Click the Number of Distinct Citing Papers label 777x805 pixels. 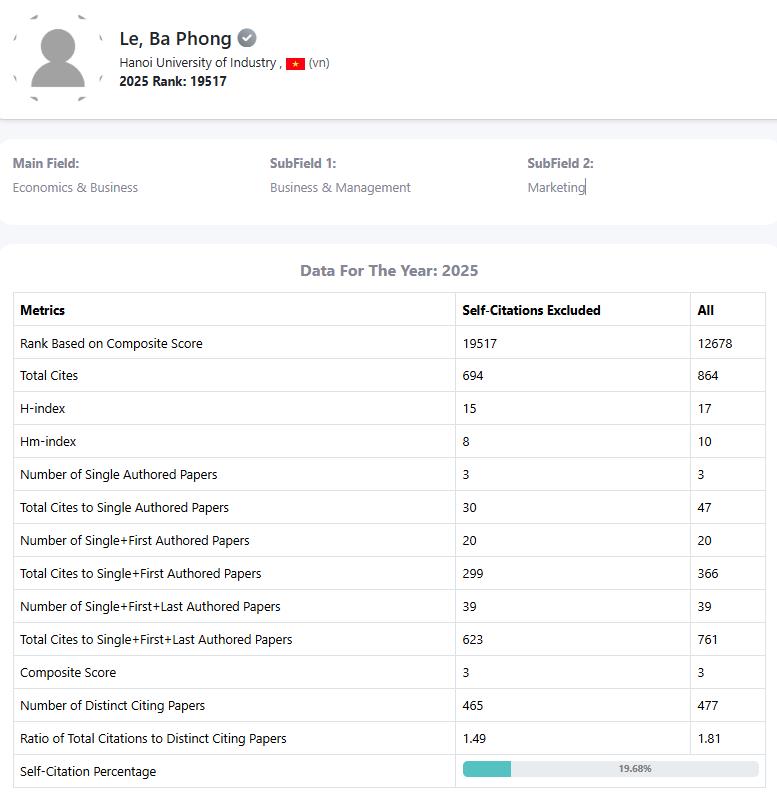tap(112, 705)
